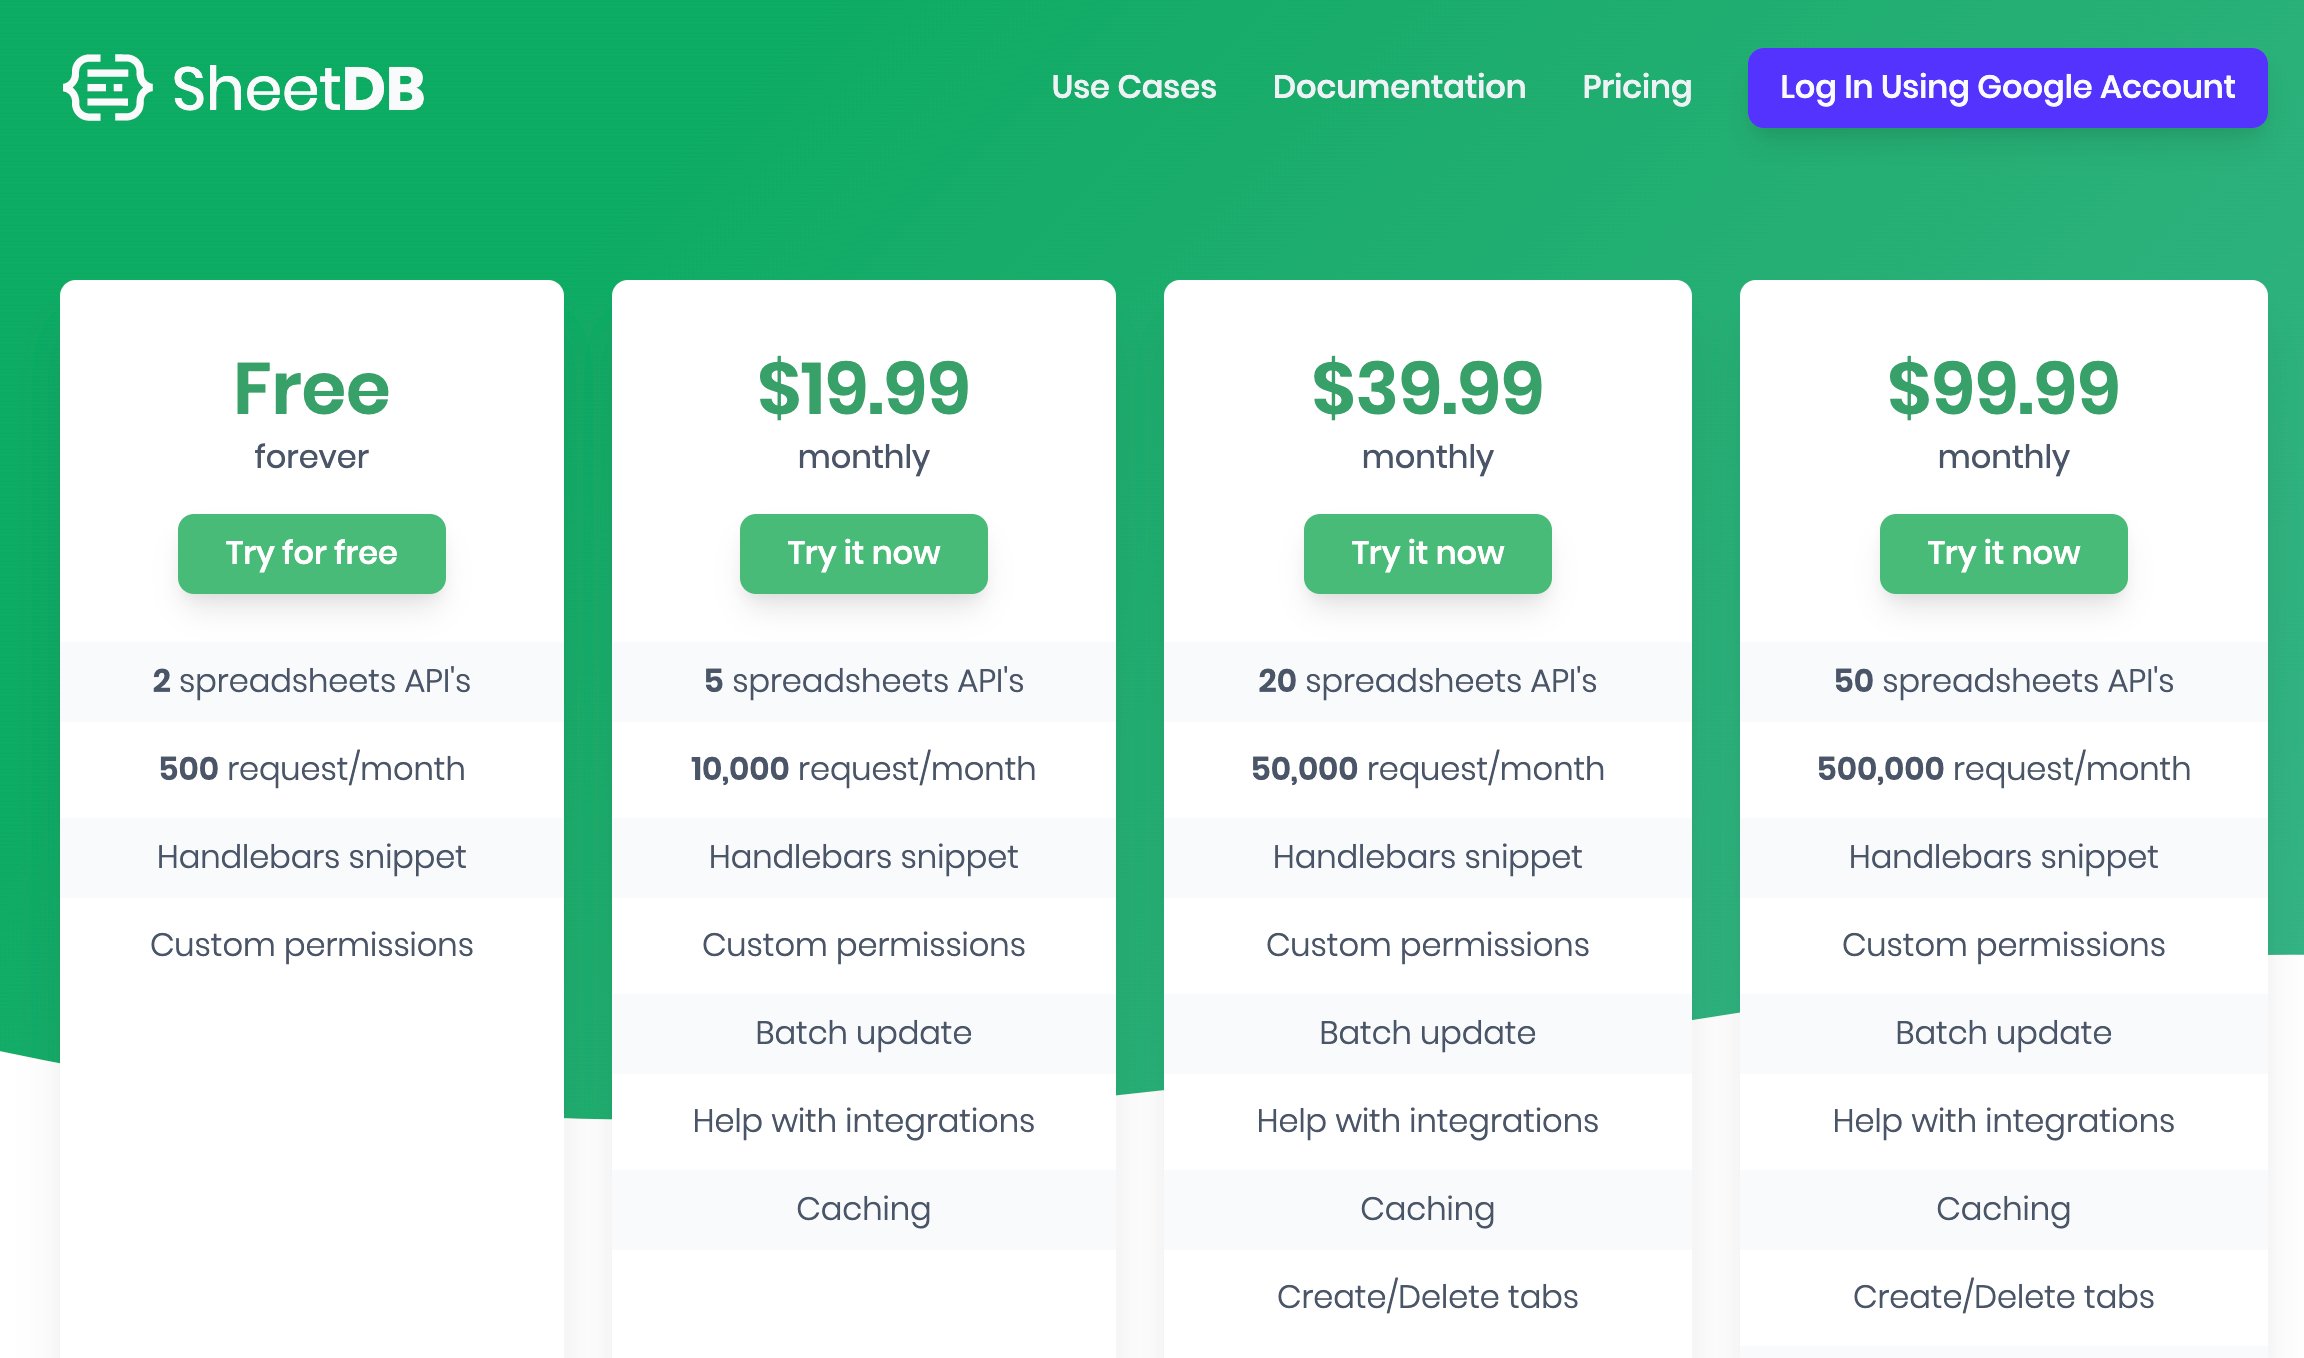Click Try it now under $39.99

[x=1427, y=553]
